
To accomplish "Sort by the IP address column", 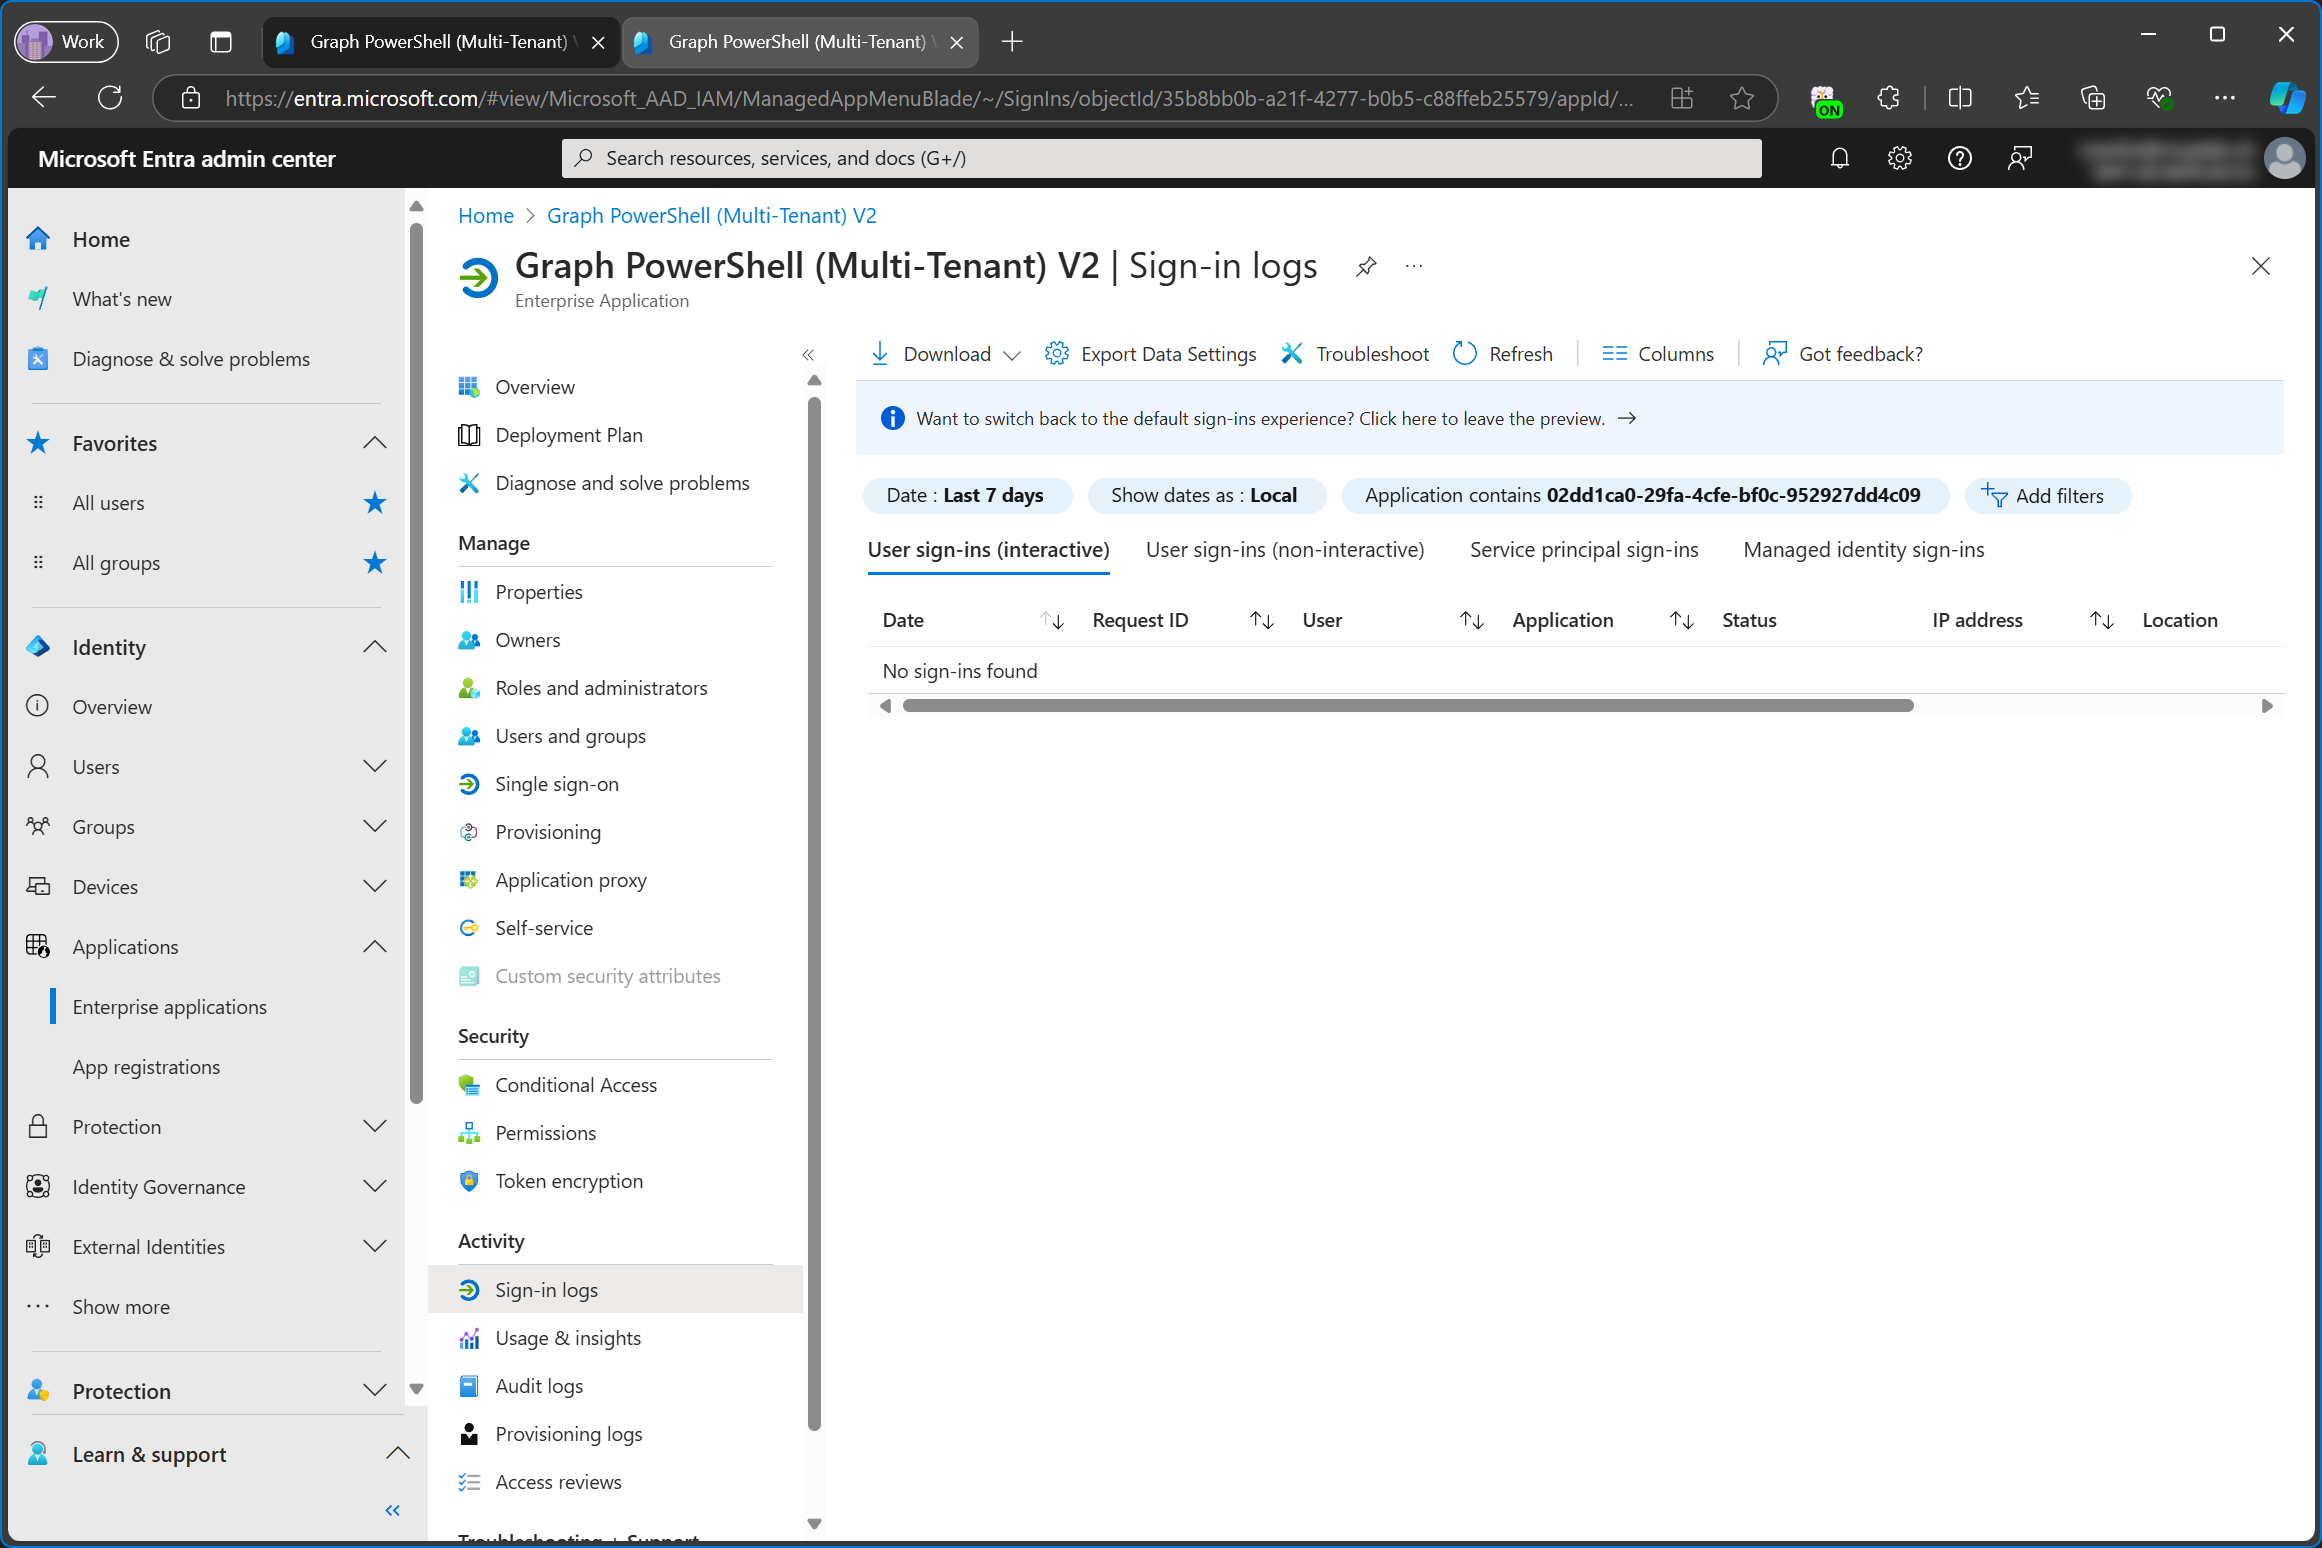I will (2102, 620).
